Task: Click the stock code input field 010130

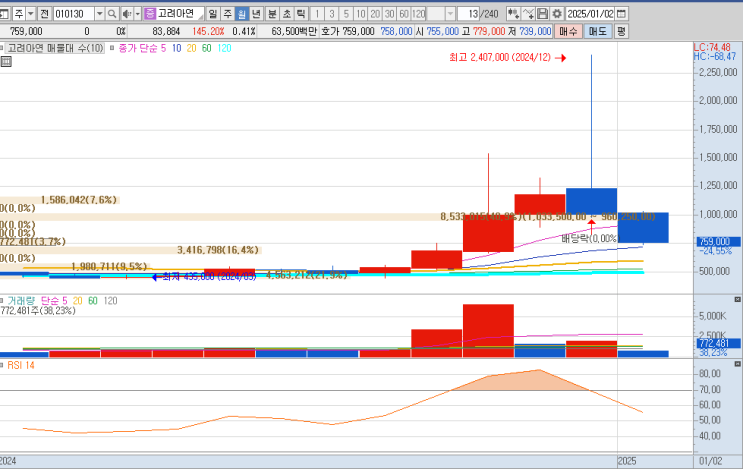Action: [x=74, y=14]
